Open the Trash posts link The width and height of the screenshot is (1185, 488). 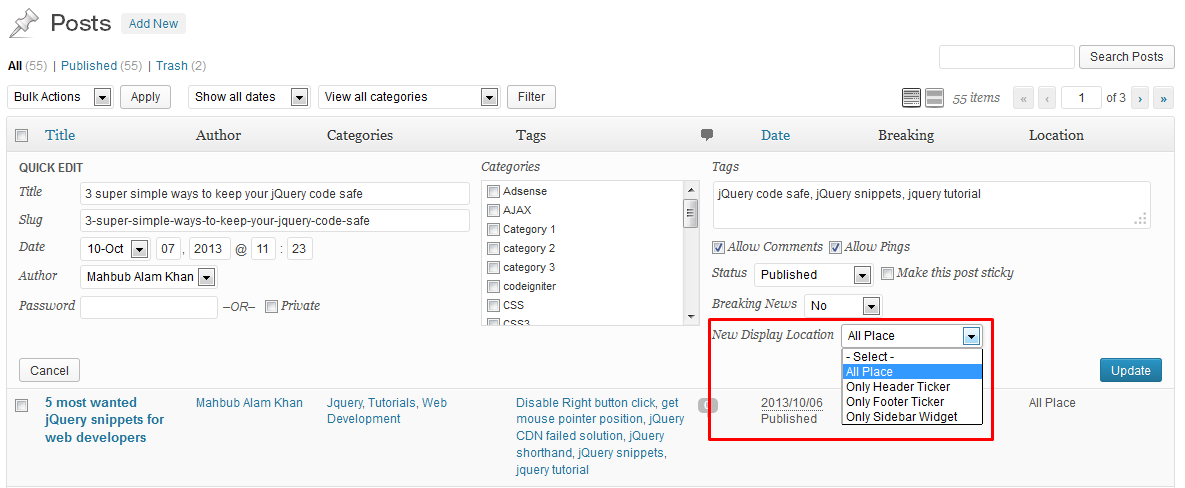pyautogui.click(x=171, y=66)
